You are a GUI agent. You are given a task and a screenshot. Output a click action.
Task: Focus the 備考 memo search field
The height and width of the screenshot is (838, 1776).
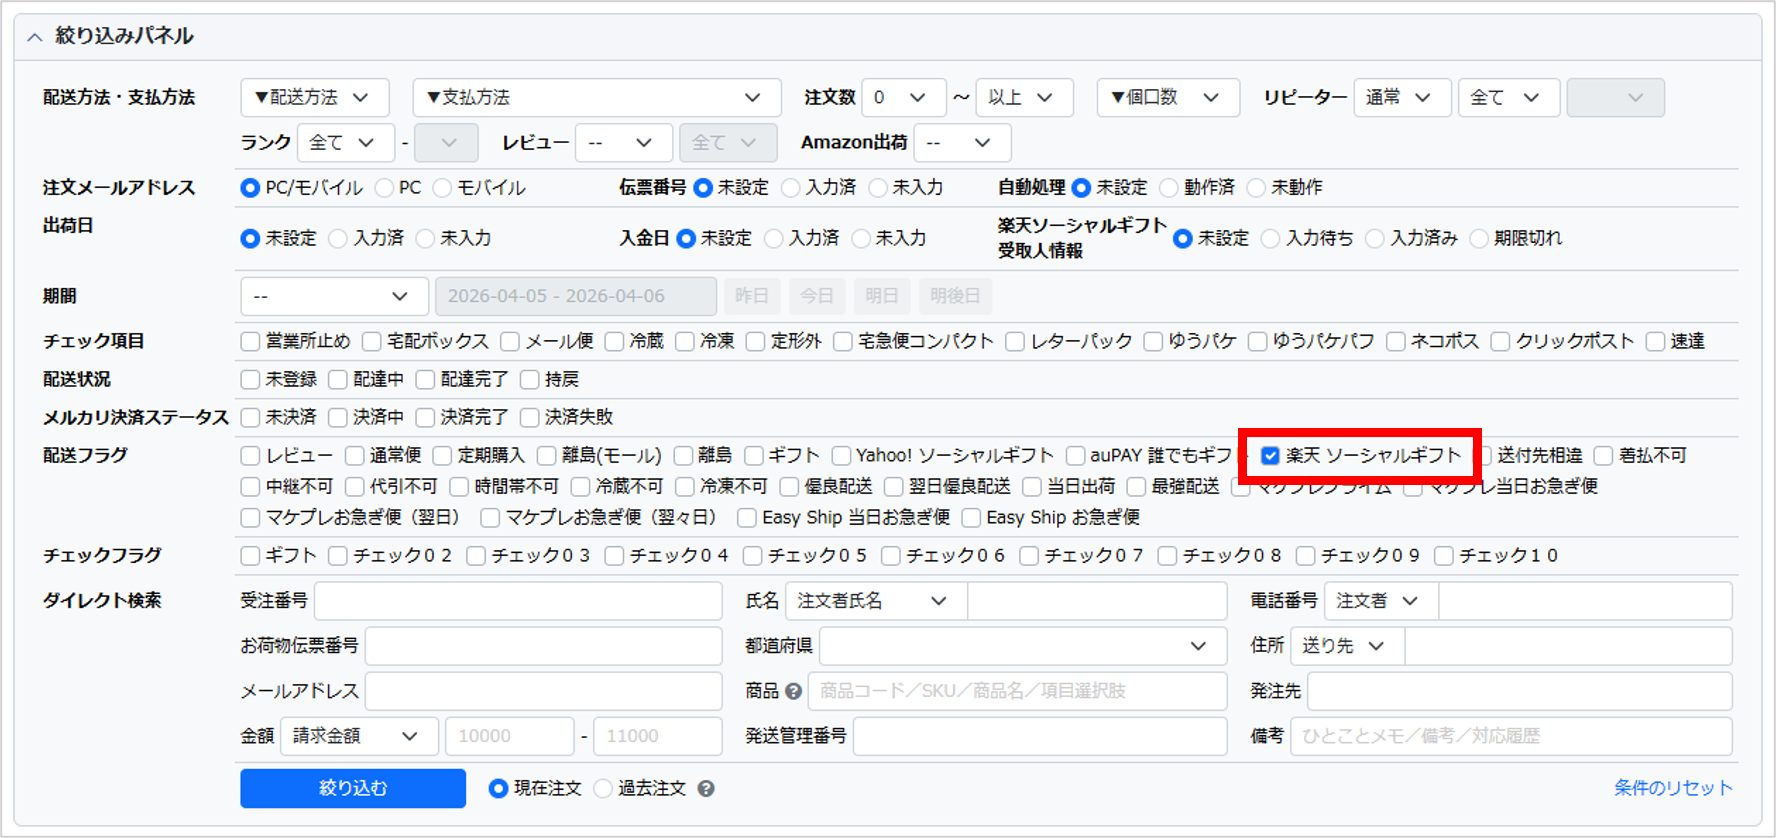(1510, 736)
